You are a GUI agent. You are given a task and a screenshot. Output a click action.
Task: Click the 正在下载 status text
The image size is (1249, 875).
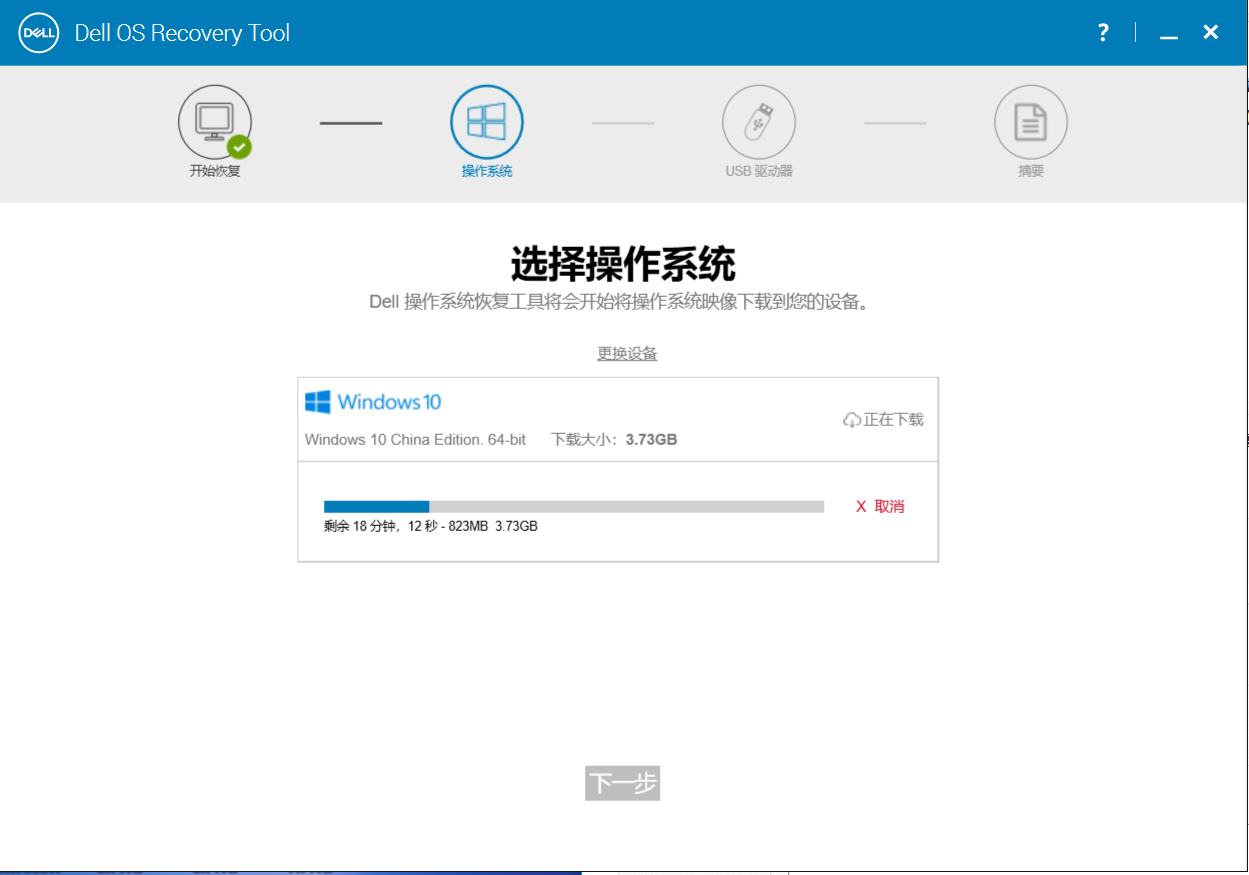tap(894, 420)
